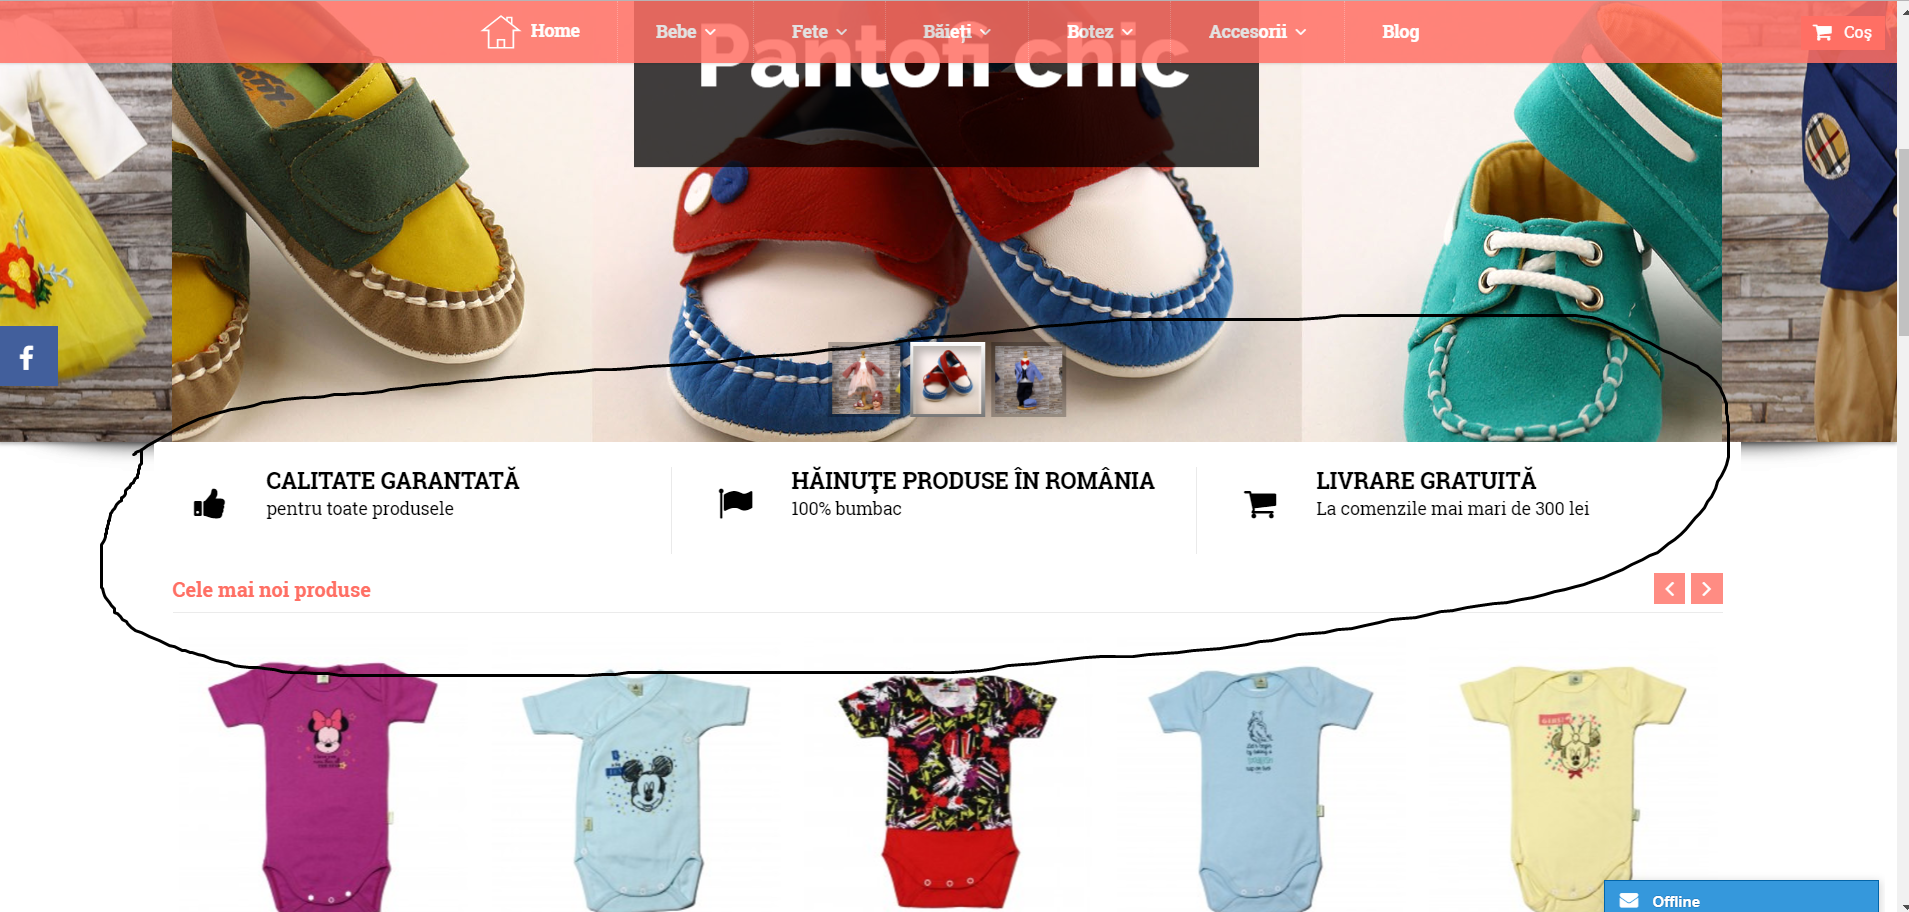Click the Home house icon

500,32
